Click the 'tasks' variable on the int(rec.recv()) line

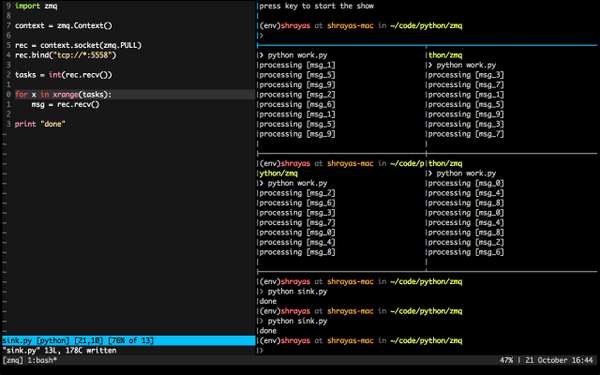coord(25,75)
